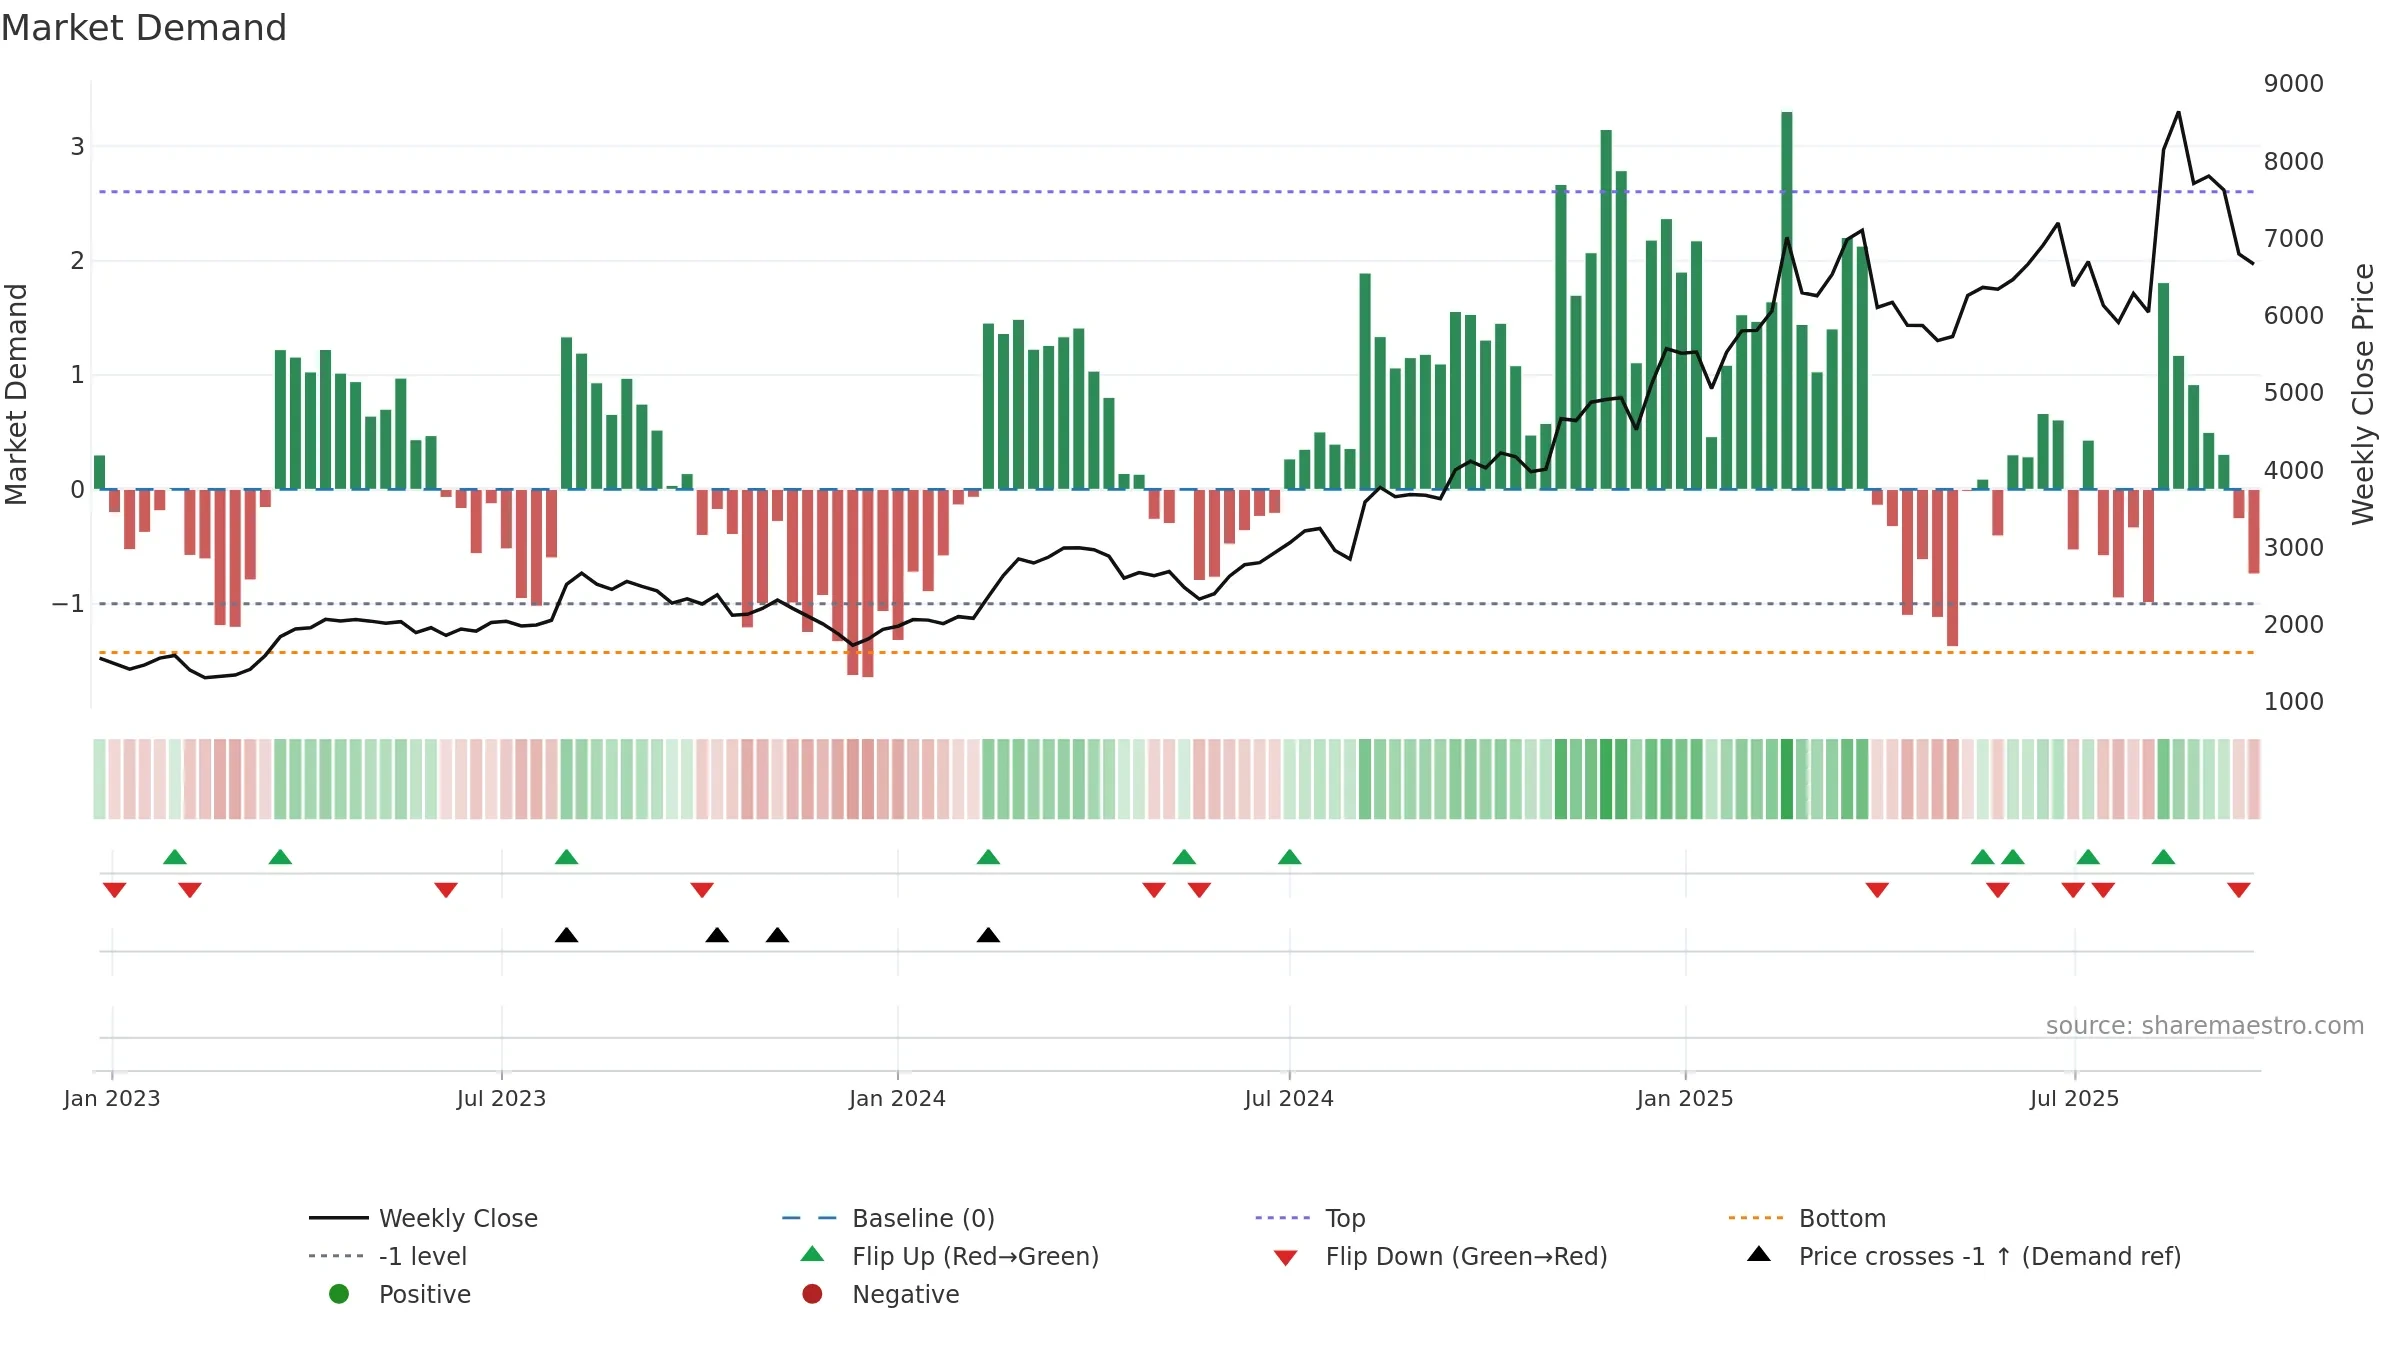Click the Flip Up green triangle legend icon
This screenshot has height=1350, width=2400.
813,1254
